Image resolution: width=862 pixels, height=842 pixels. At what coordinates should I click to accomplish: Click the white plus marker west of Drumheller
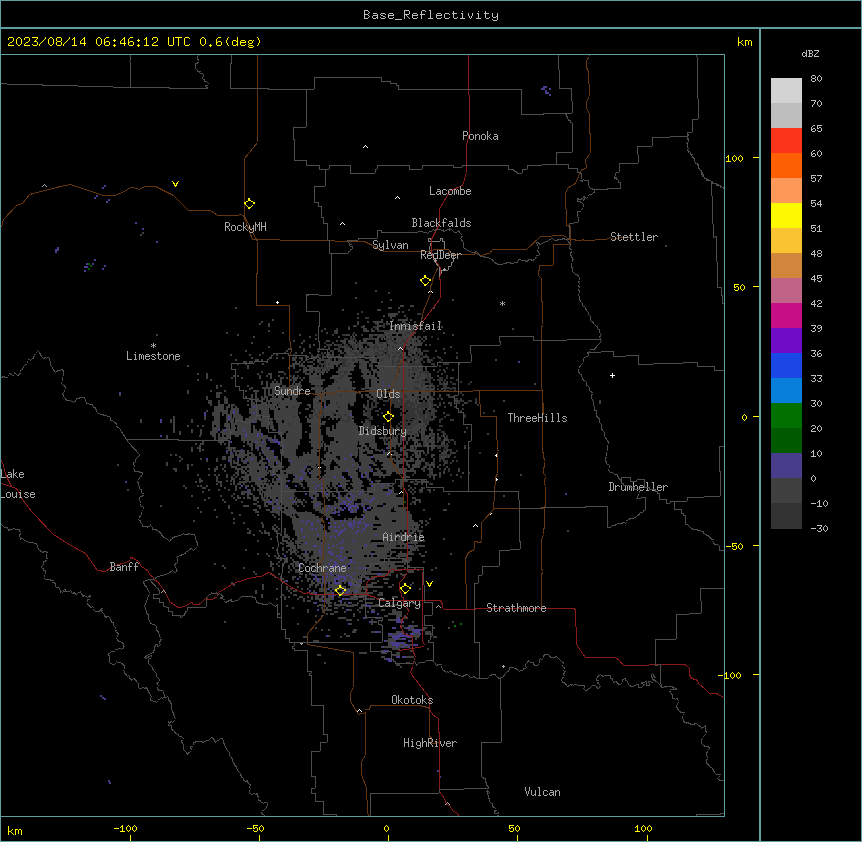pos(612,375)
